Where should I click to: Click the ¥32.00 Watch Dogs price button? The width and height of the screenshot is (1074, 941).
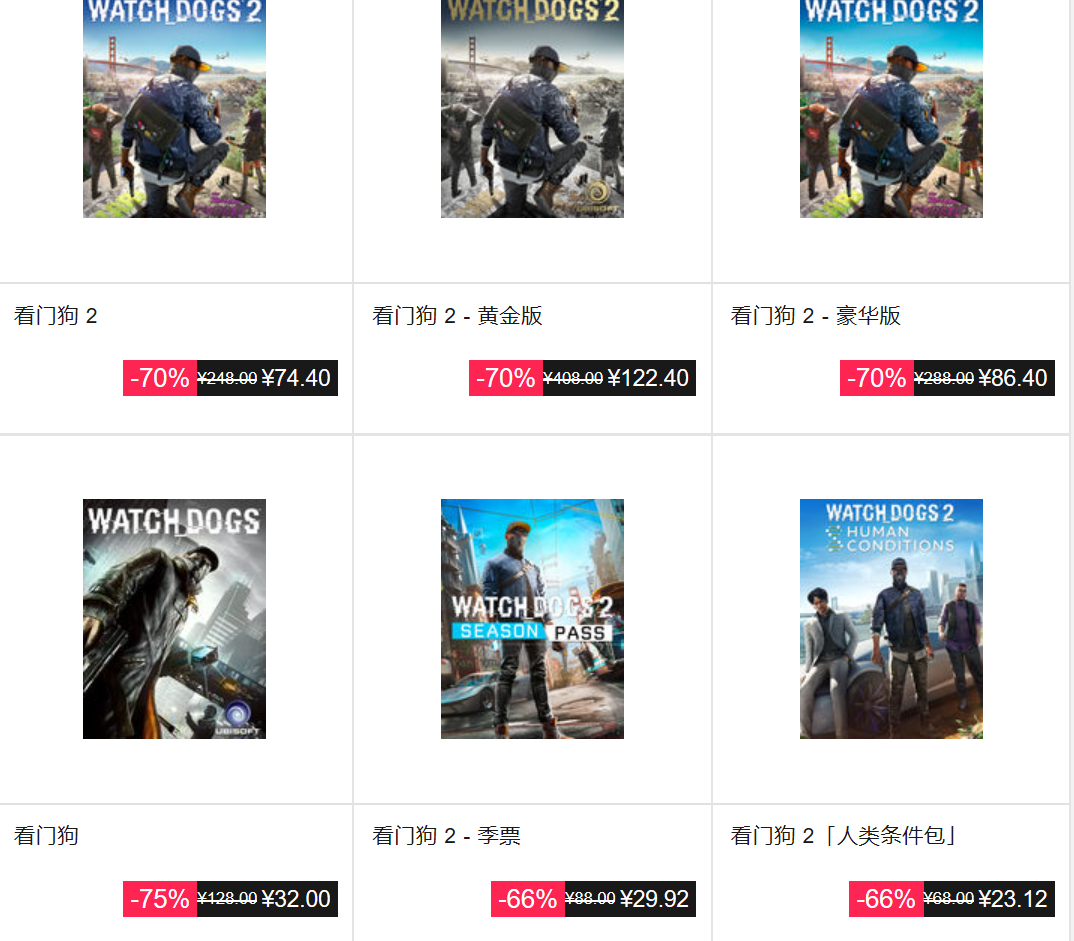[230, 899]
